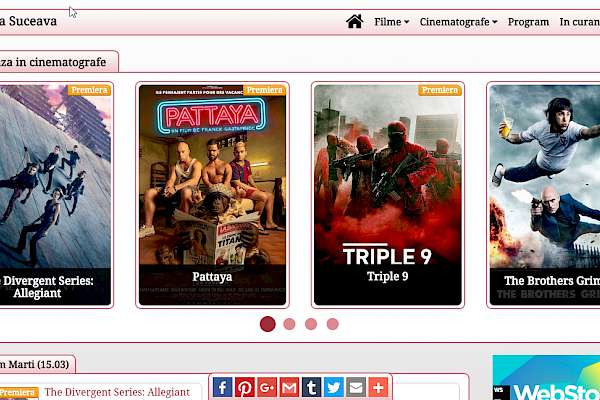Viewport: 600px width, 400px height.
Task: Open the In curand menu item
Action: click(579, 22)
